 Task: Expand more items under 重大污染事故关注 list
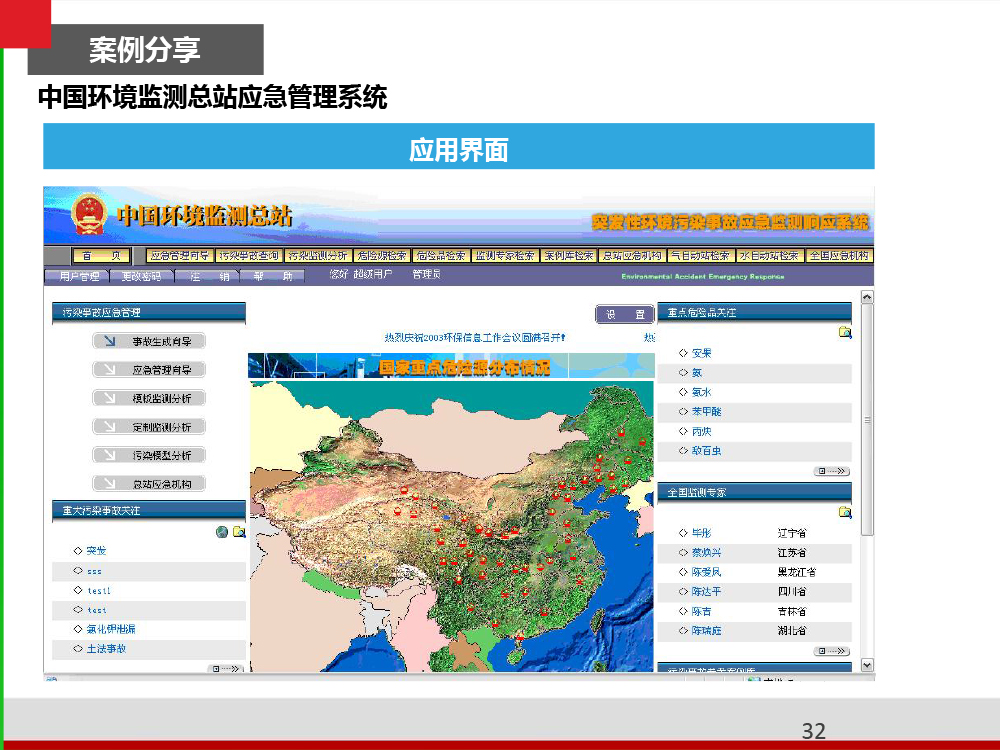click(x=226, y=668)
